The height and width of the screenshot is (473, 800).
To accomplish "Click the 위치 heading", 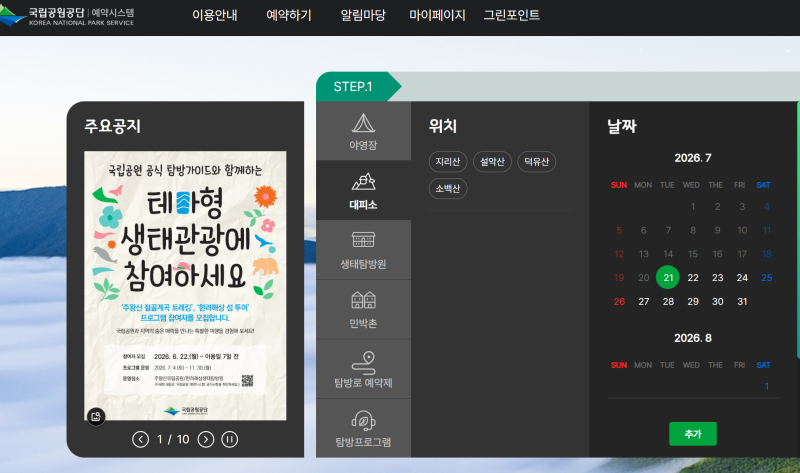I will 442,126.
